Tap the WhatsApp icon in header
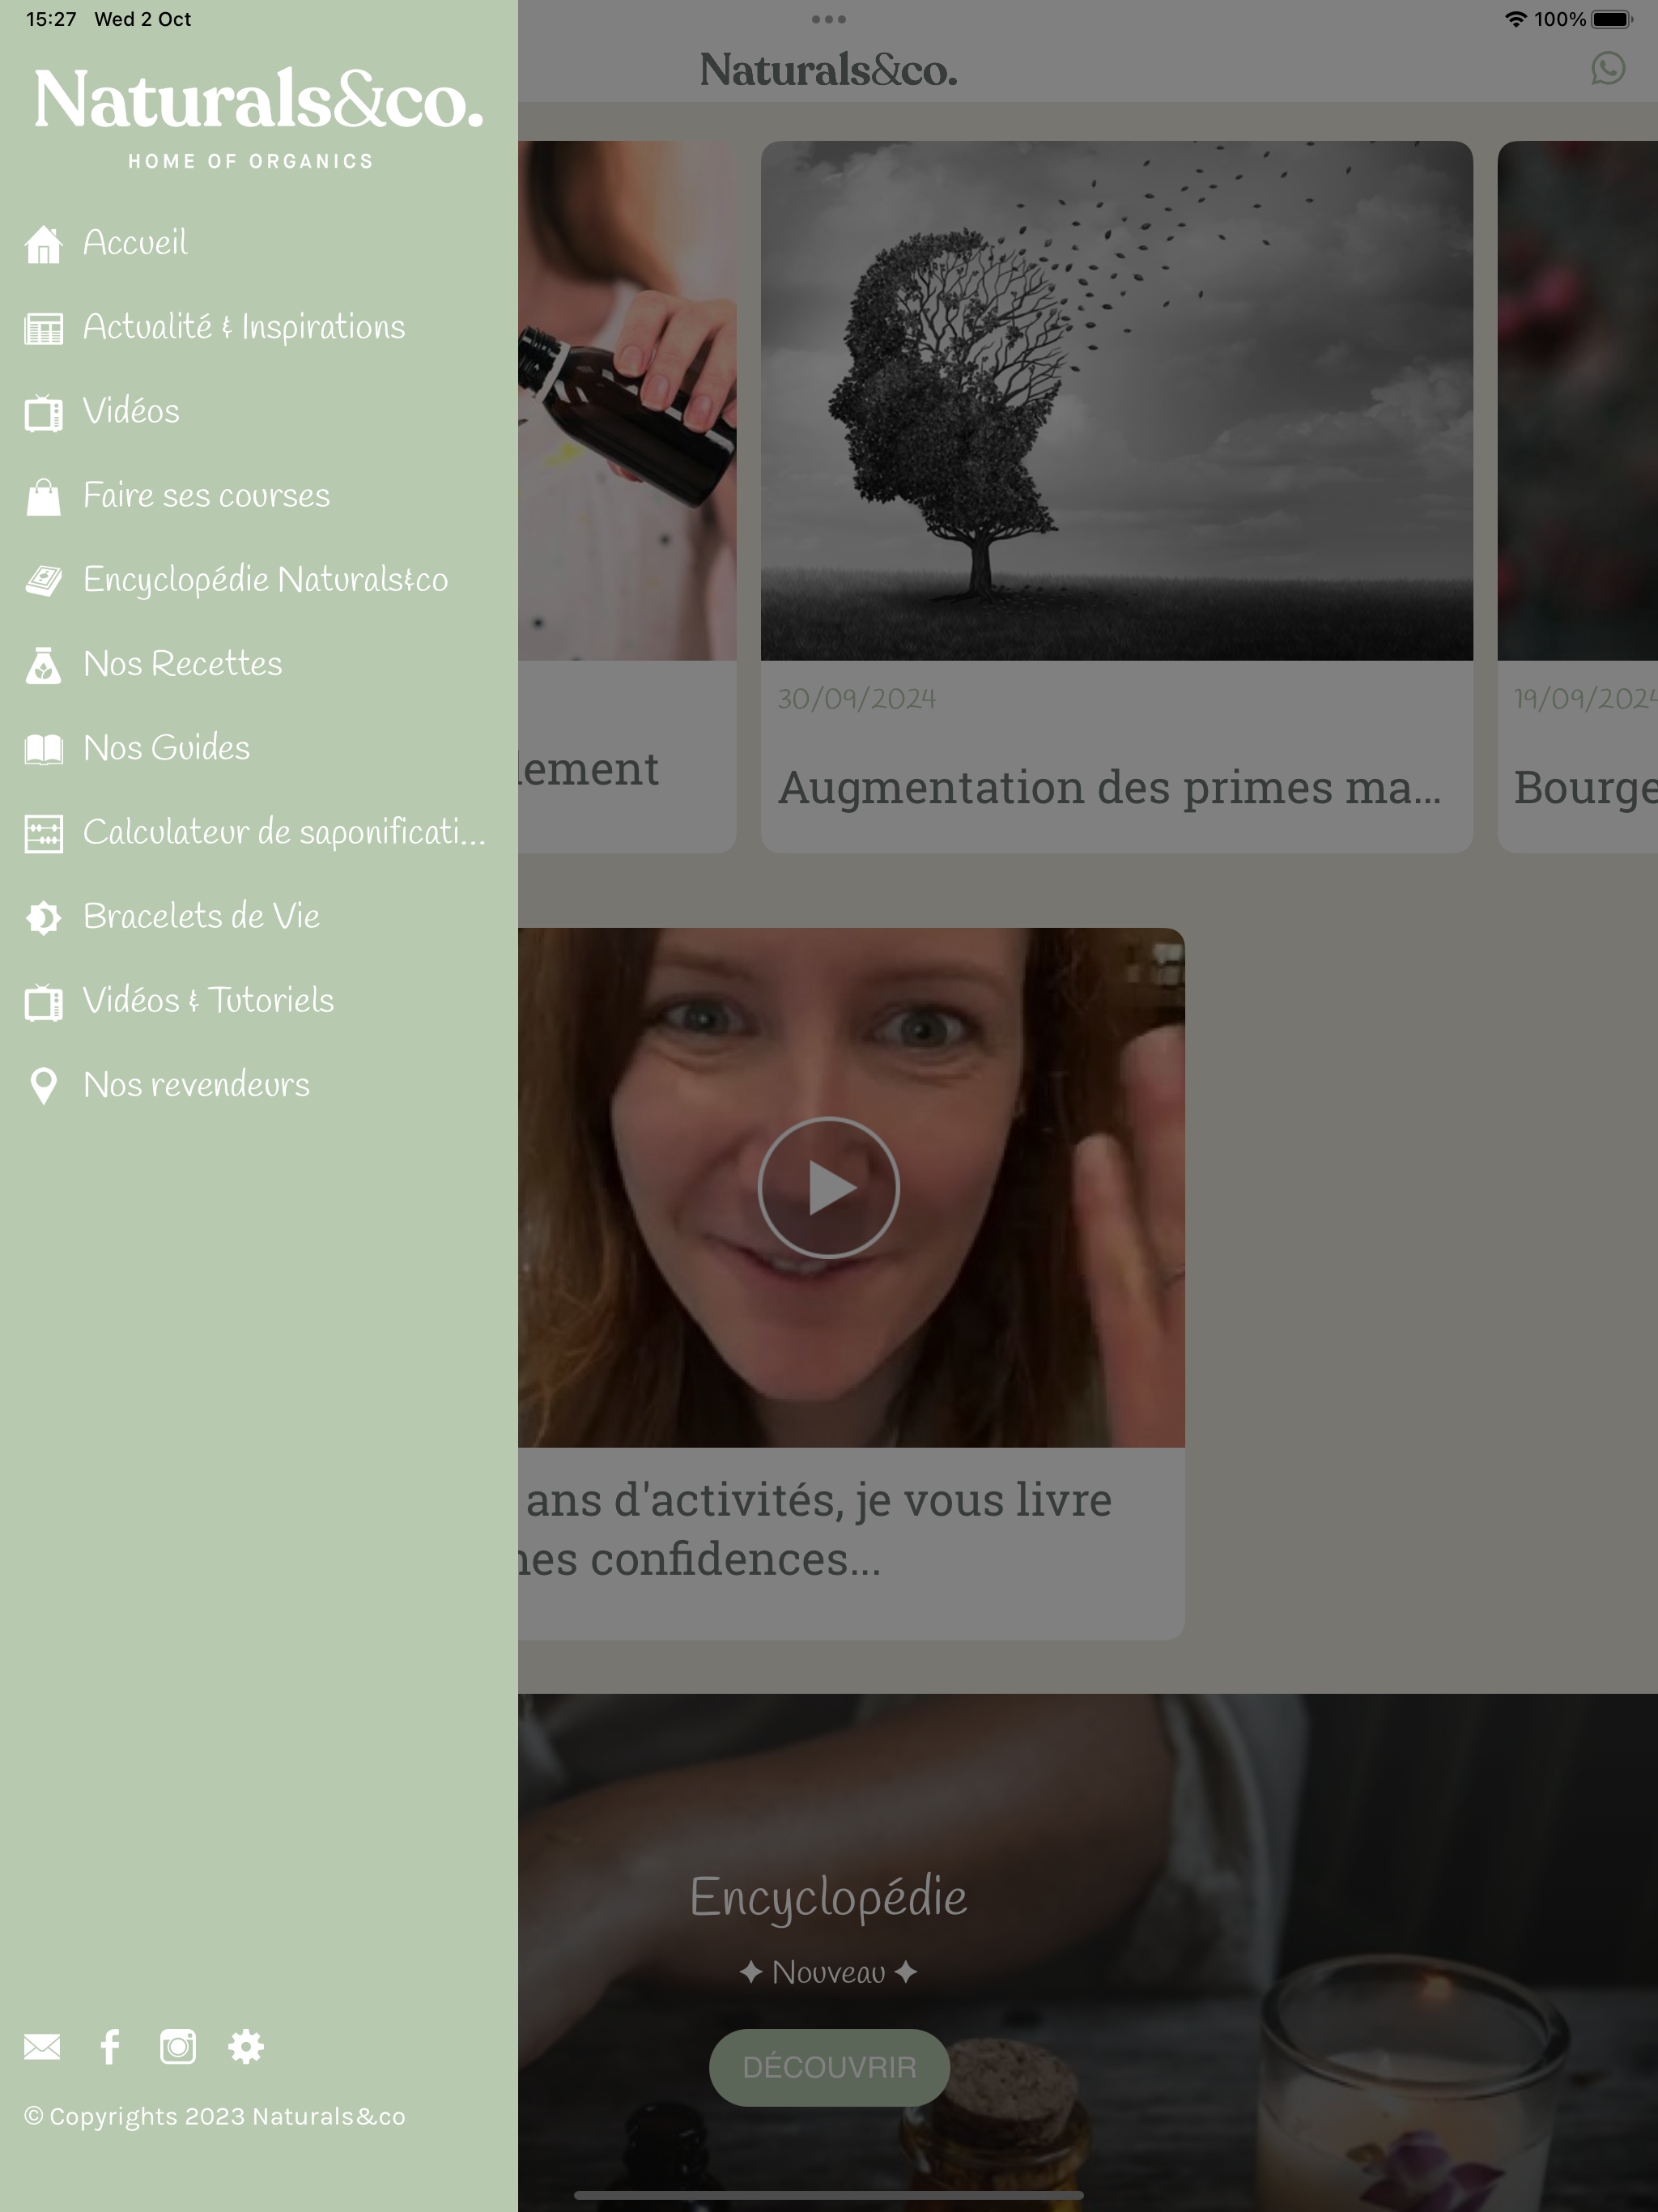Viewport: 1658px width, 2212px height. [x=1608, y=68]
